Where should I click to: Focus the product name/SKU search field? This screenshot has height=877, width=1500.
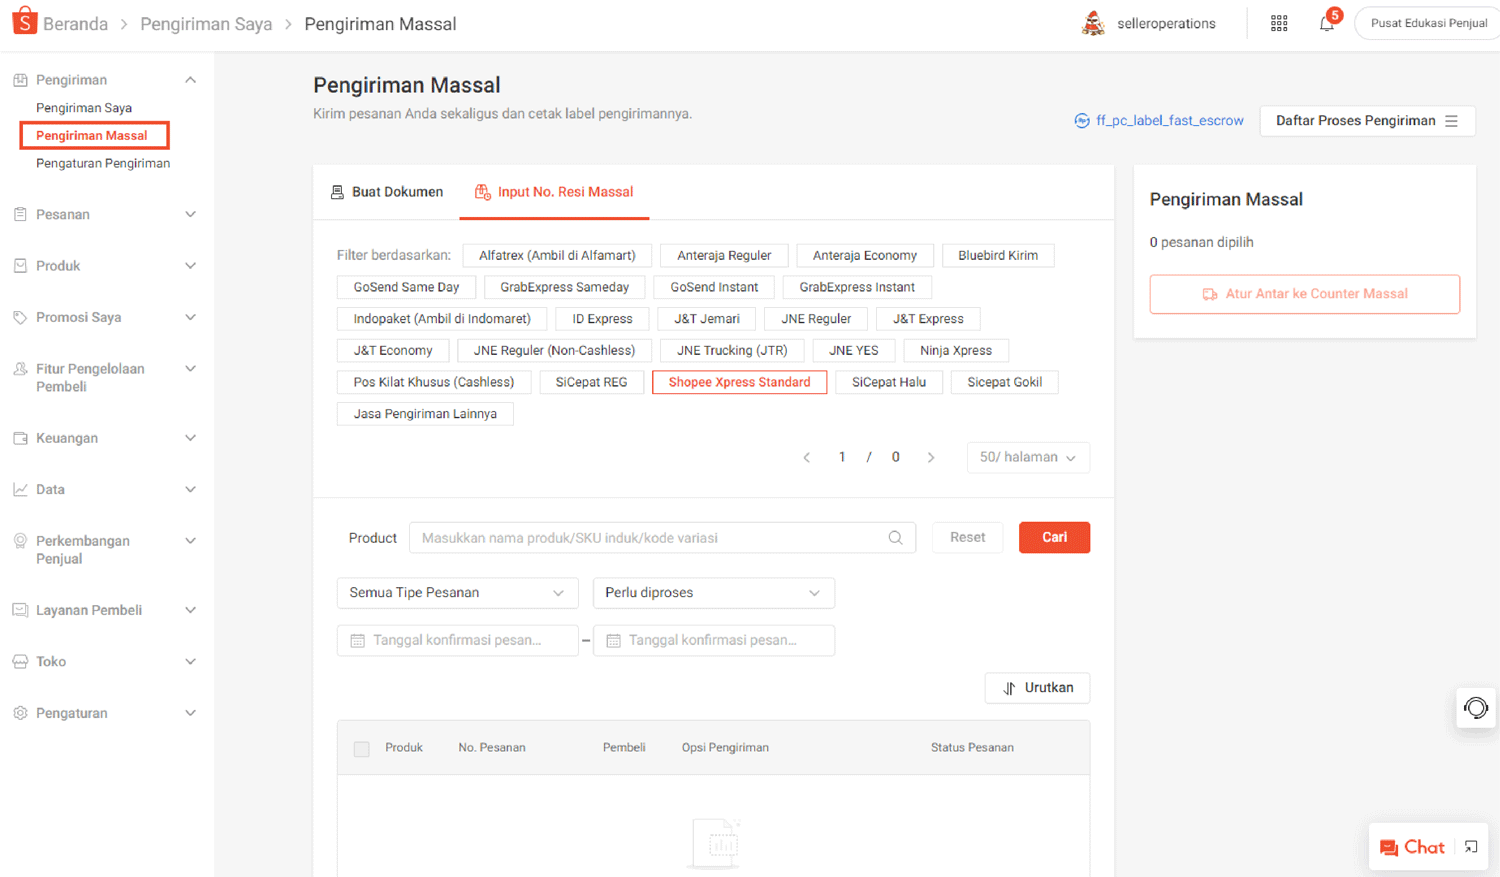coord(662,538)
